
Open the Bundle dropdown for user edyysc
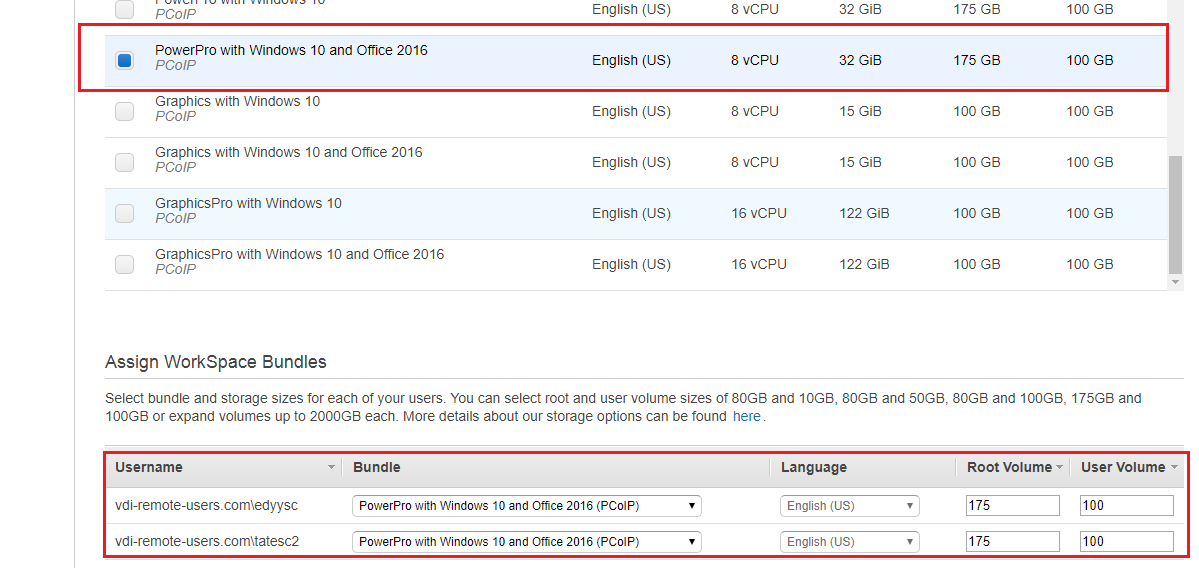(526, 506)
